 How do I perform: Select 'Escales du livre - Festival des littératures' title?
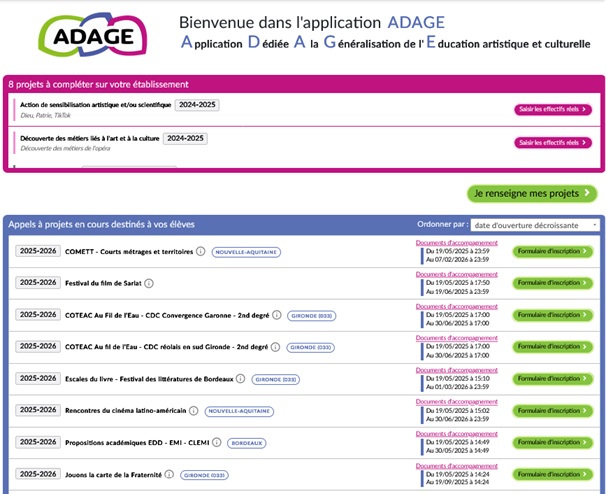[149, 379]
